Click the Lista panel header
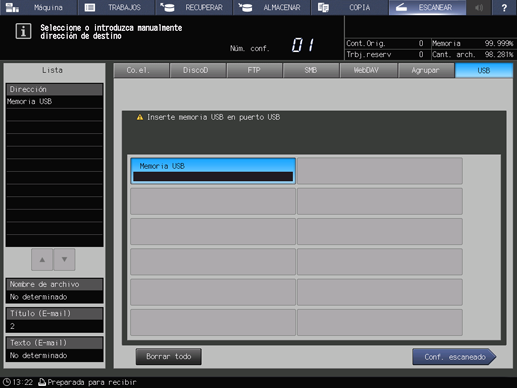Viewport: 517px width, 388px height. 52,70
